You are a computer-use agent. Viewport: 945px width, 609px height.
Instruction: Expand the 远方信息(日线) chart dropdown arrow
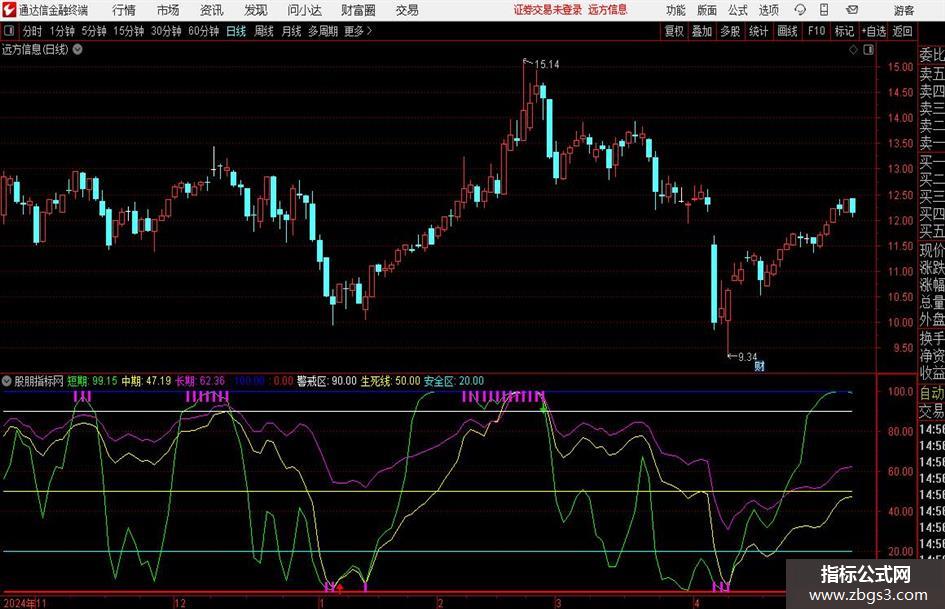(78, 49)
